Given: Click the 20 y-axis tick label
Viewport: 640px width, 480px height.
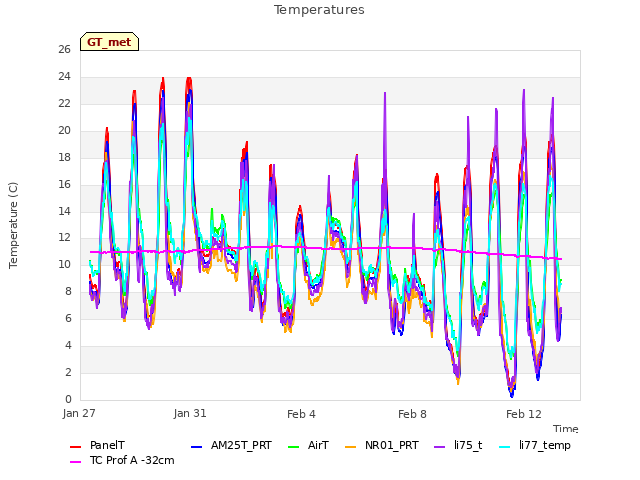Looking at the screenshot, I should tap(64, 130).
